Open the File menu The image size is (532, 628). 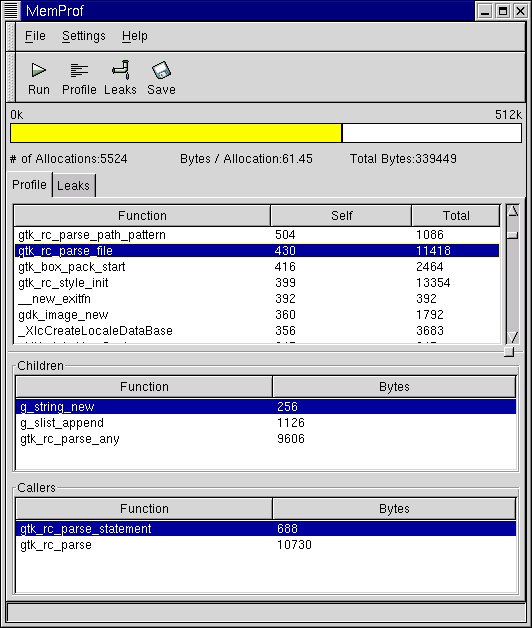(x=35, y=36)
